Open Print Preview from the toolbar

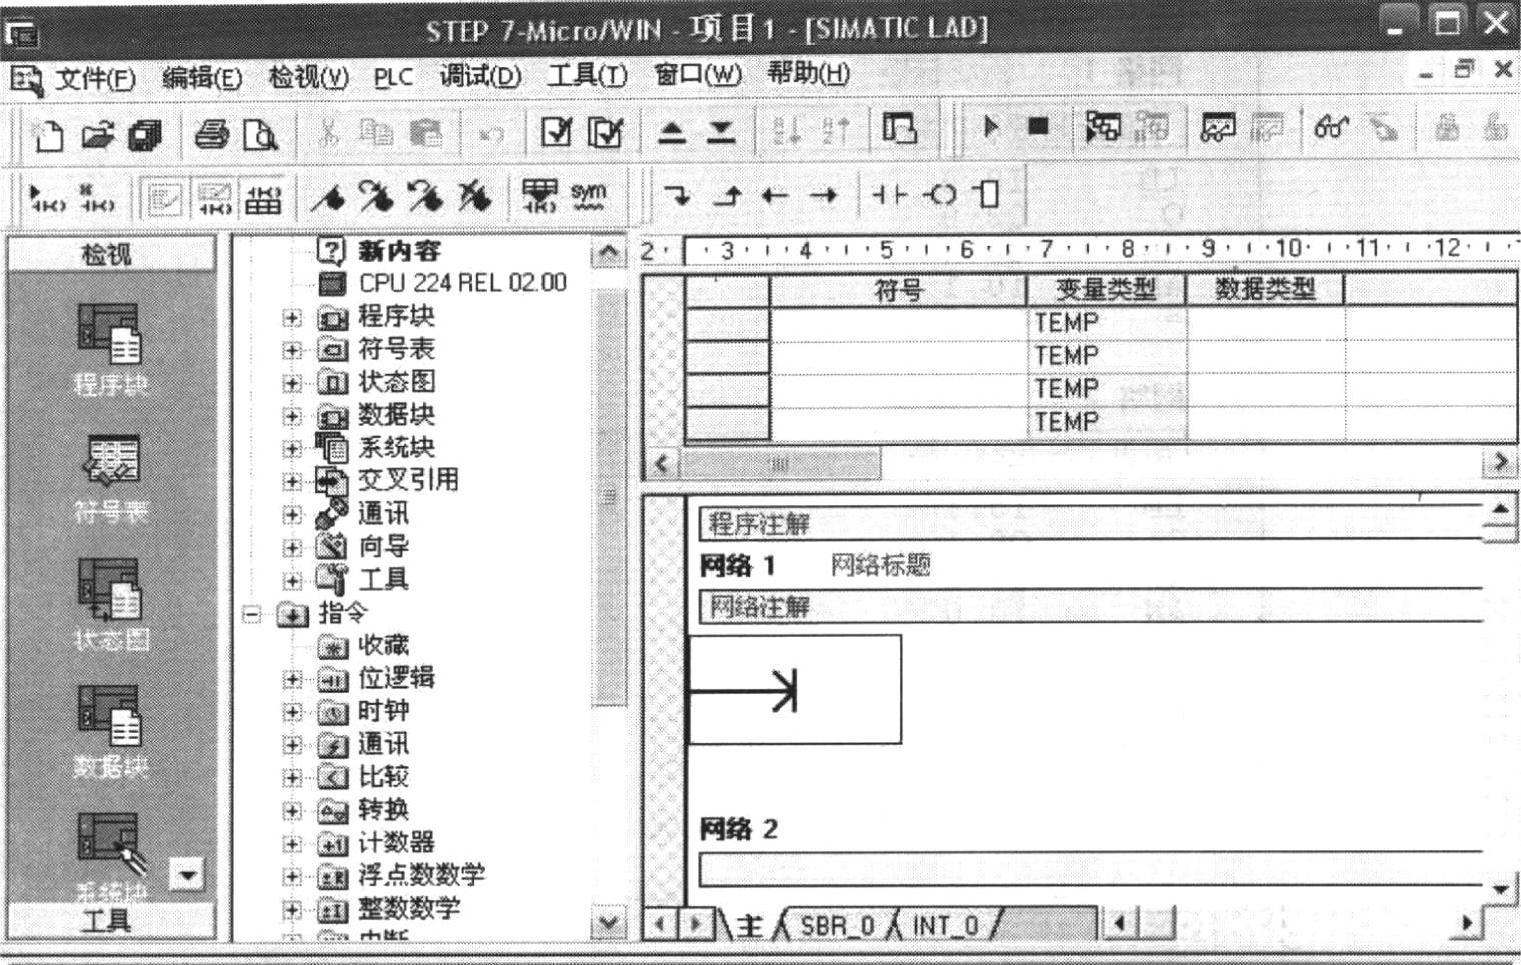[260, 133]
